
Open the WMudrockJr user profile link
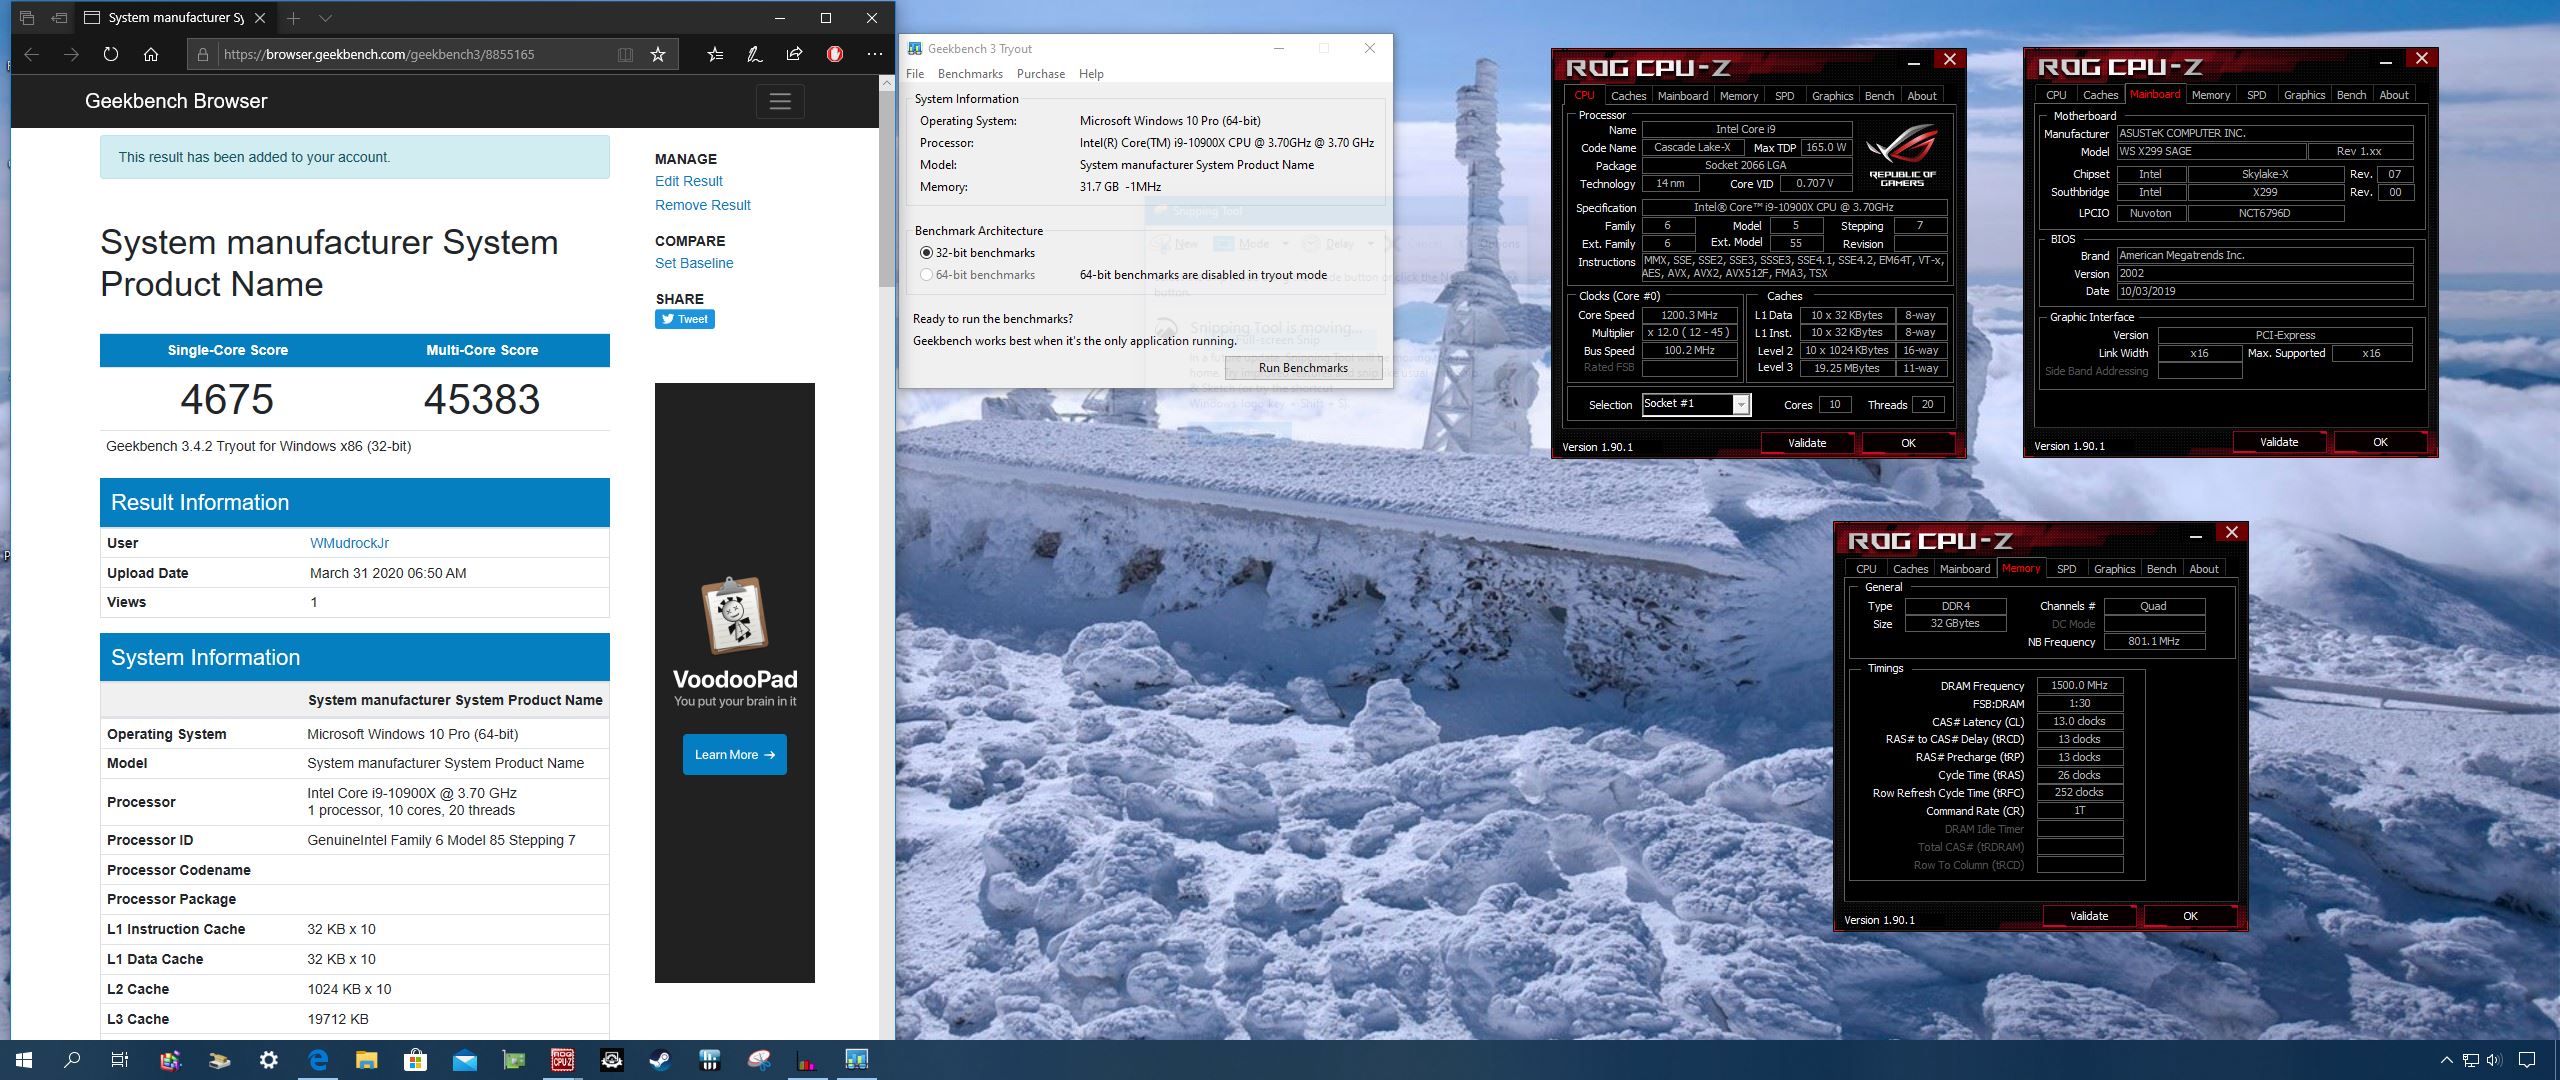coord(349,543)
